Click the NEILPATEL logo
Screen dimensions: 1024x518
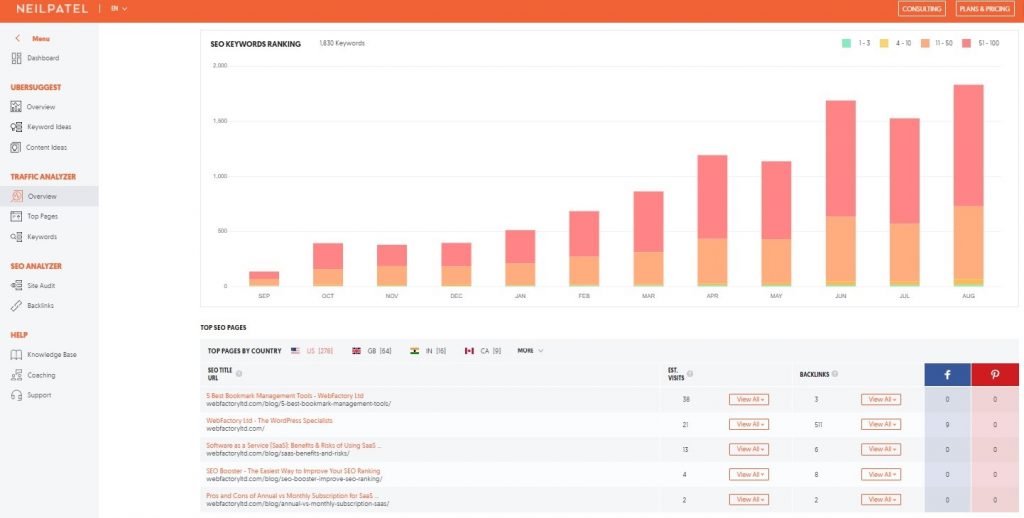coord(53,8)
